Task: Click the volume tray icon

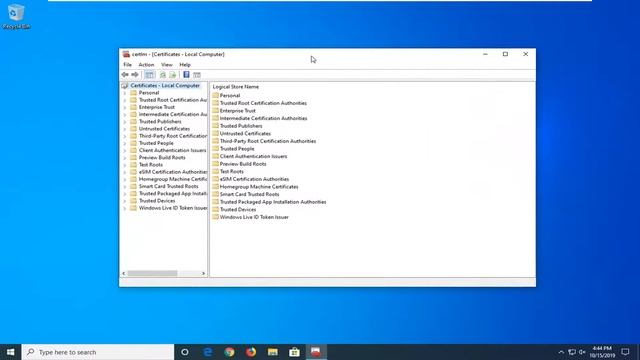Action: [582, 352]
